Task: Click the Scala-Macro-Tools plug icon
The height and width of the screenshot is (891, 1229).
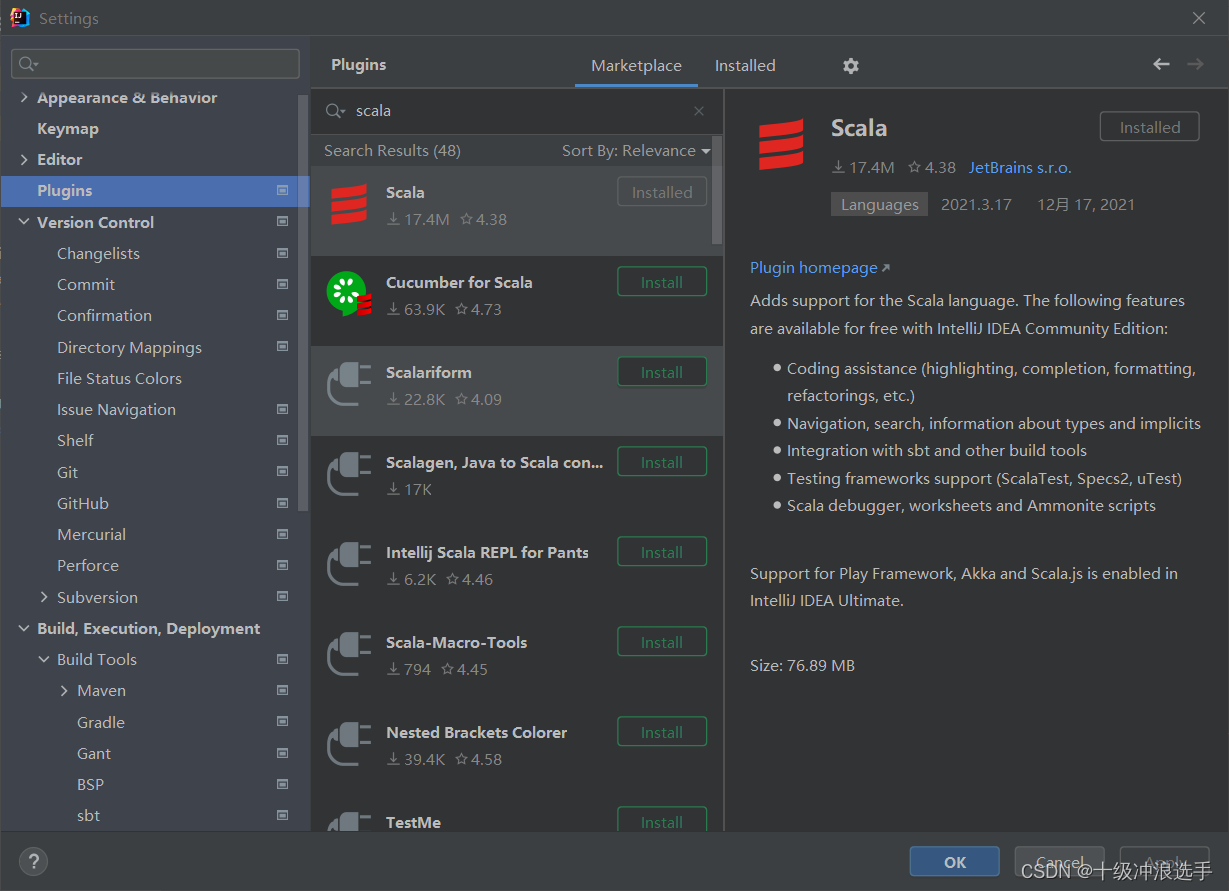Action: (x=349, y=655)
